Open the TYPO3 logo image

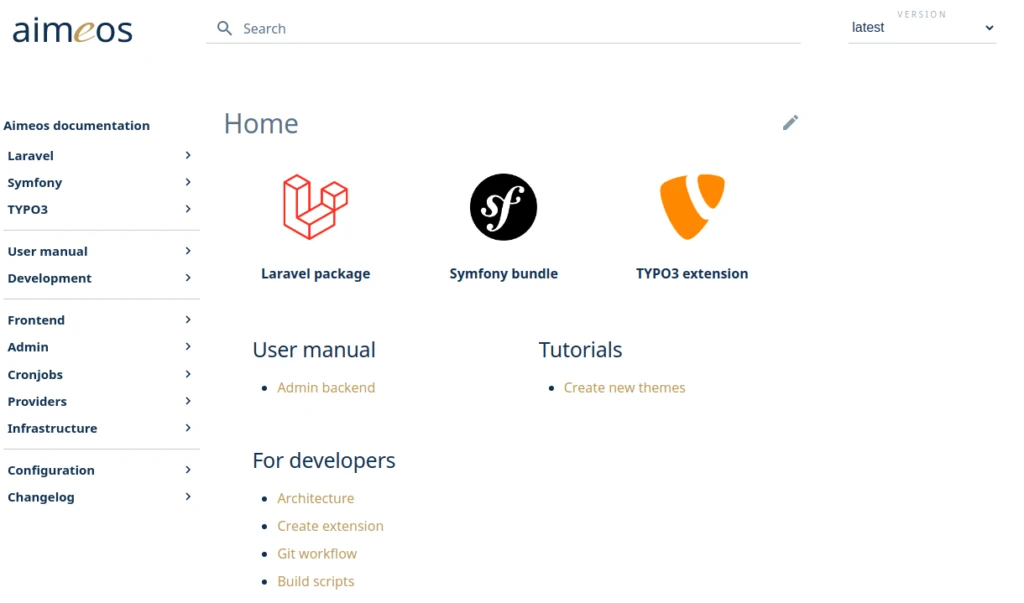coord(692,207)
